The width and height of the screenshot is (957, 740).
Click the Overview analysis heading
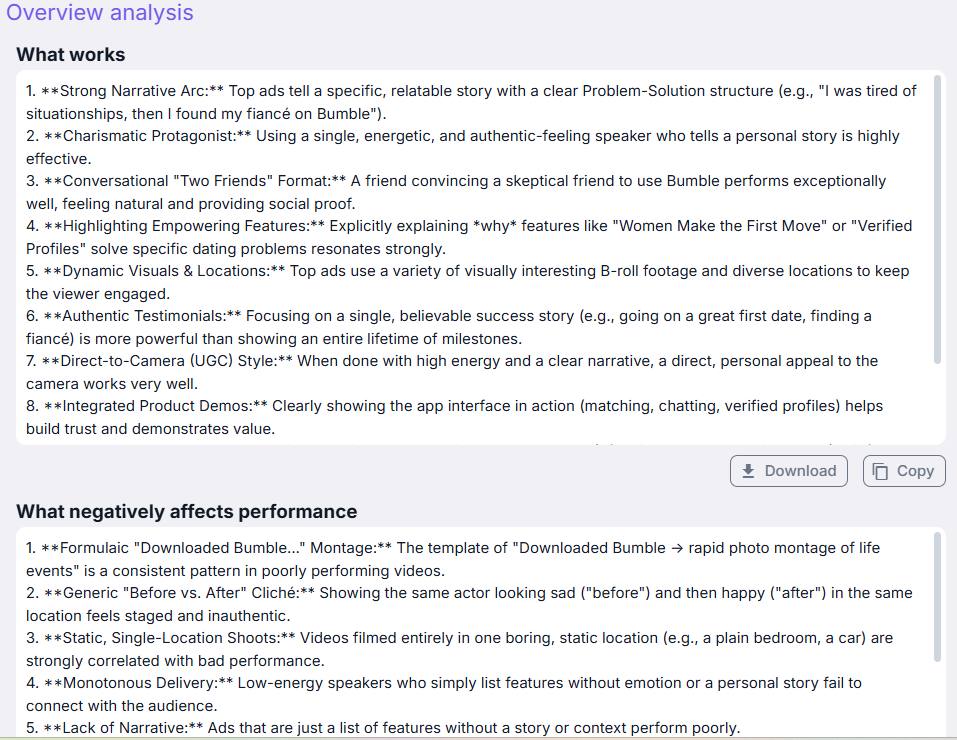100,13
